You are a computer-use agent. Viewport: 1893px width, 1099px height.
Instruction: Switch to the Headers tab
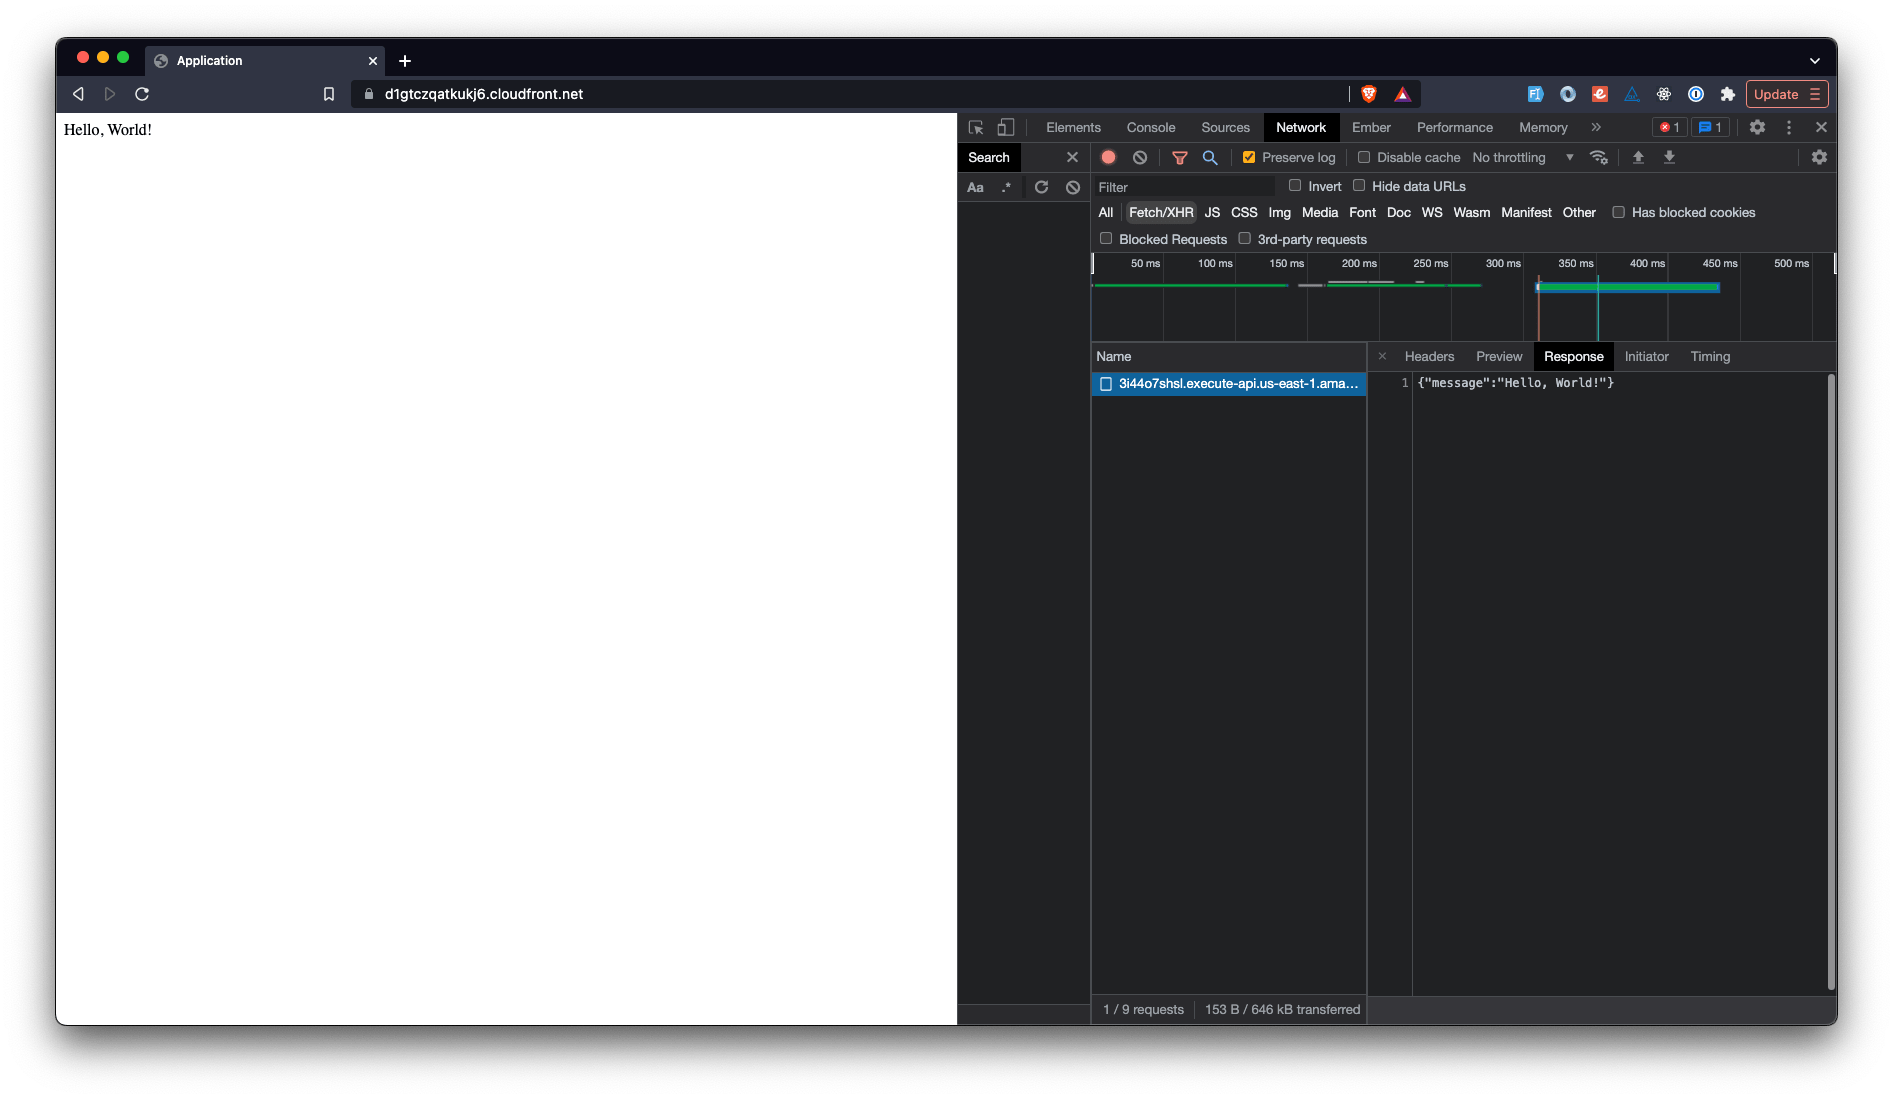[x=1429, y=356]
